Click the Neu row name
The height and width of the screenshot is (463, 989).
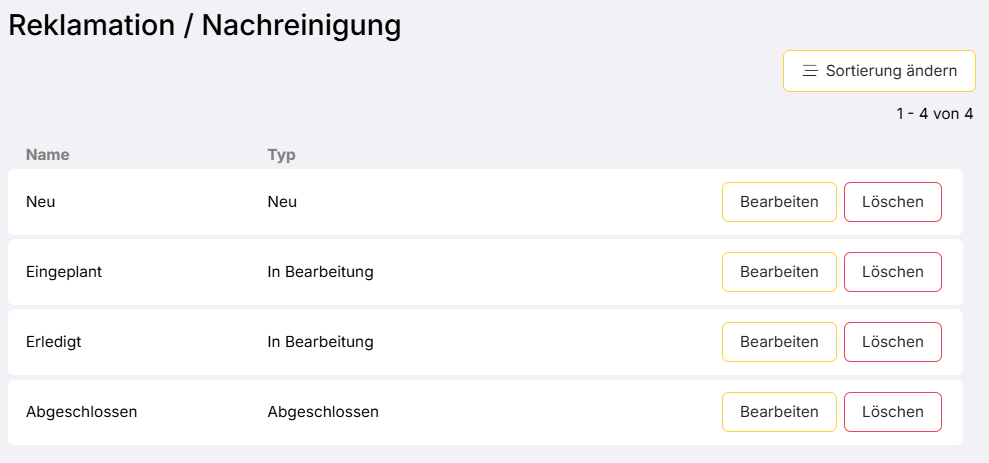click(x=40, y=202)
